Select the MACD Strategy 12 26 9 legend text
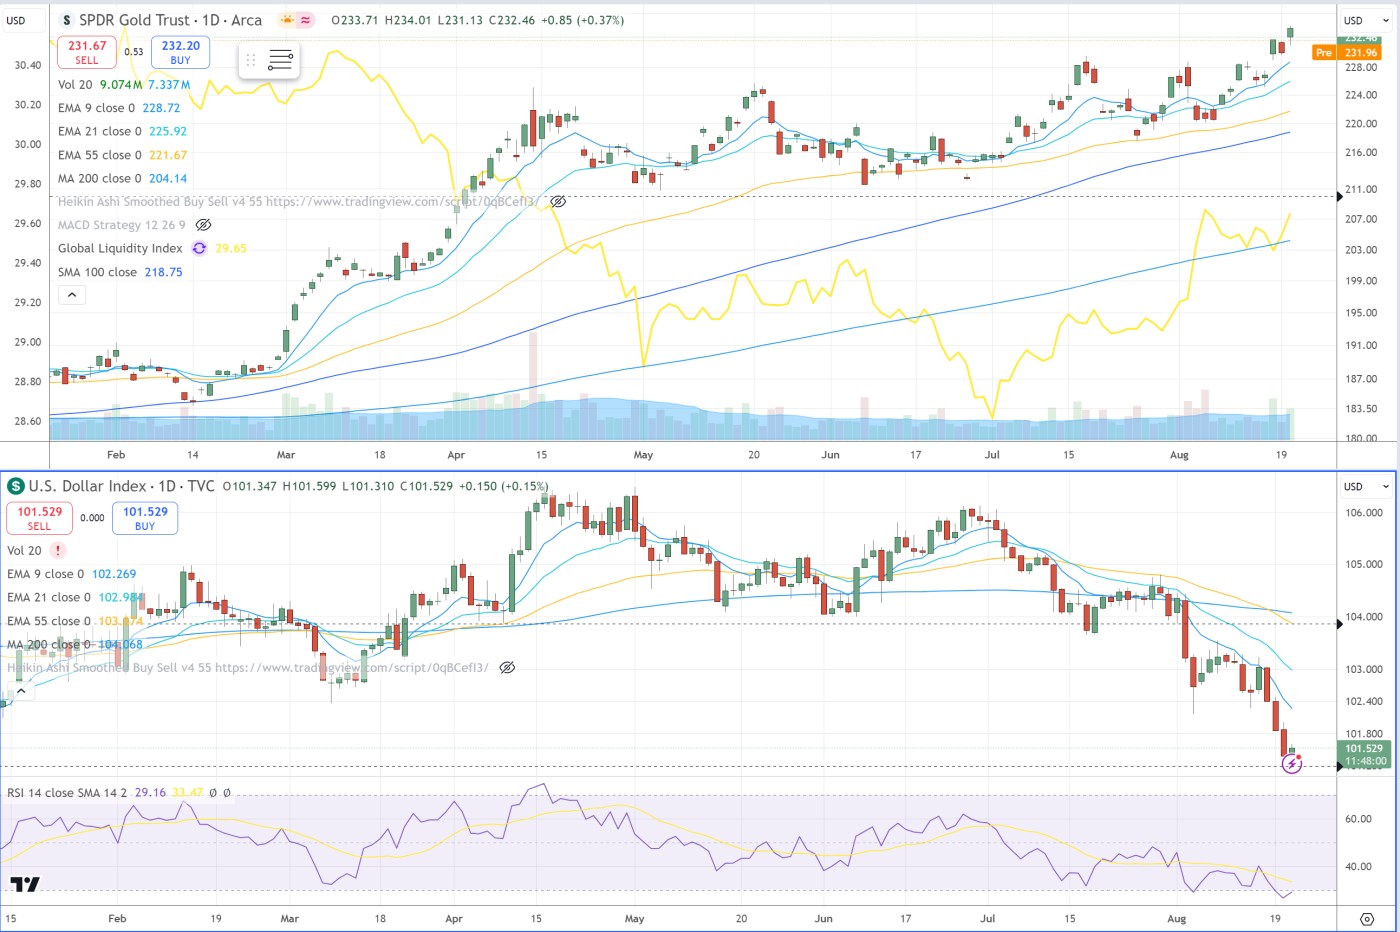Viewport: 1400px width, 932px height. point(121,225)
